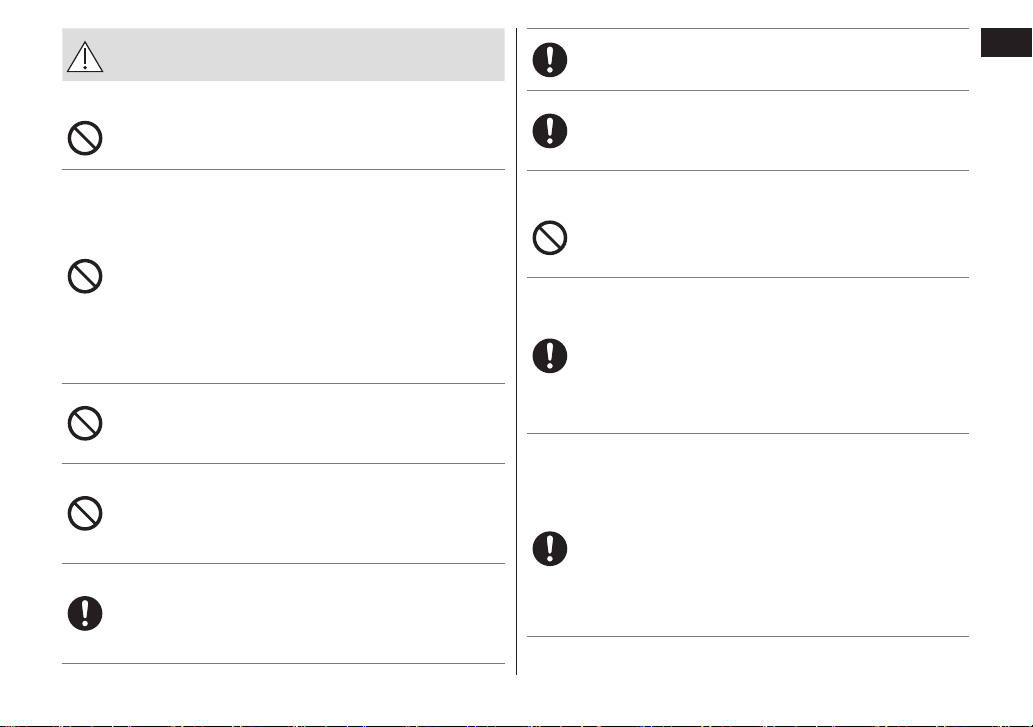
Task: Click the vertical divider line between the columns
Action: [516, 352]
